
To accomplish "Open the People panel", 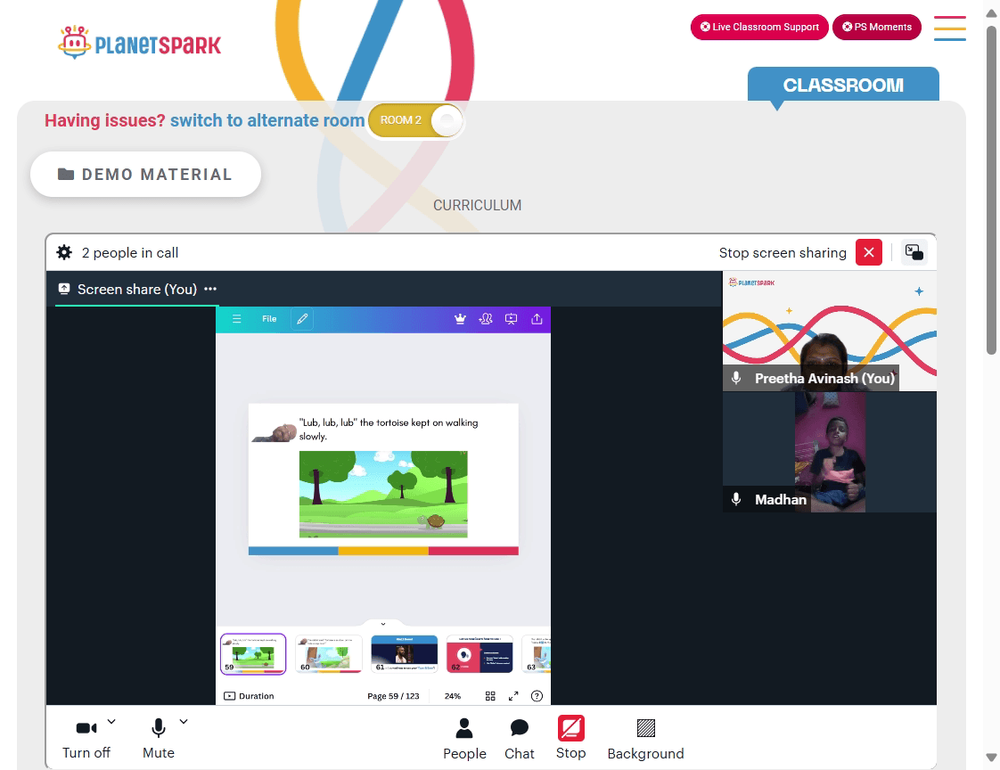I will (464, 739).
